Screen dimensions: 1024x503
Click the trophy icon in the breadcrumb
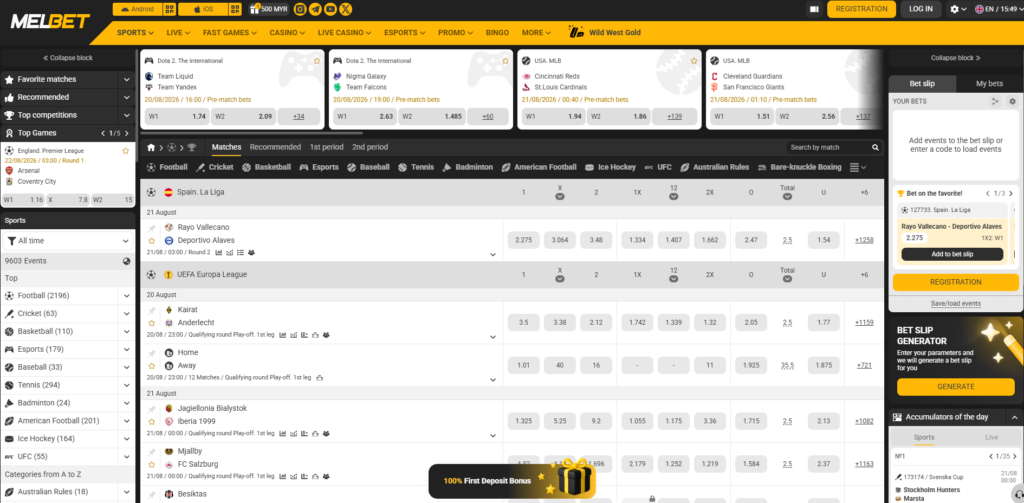point(191,147)
